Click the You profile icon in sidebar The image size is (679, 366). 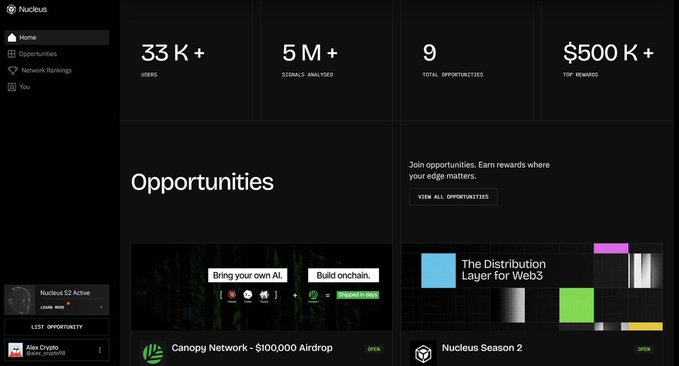tap(12, 87)
